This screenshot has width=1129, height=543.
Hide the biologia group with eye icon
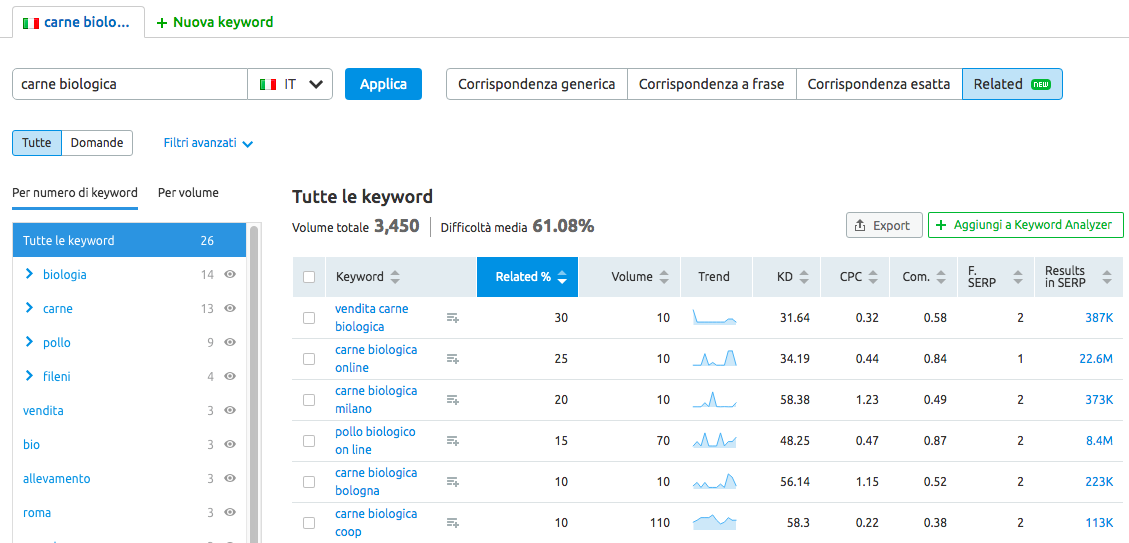tap(230, 274)
